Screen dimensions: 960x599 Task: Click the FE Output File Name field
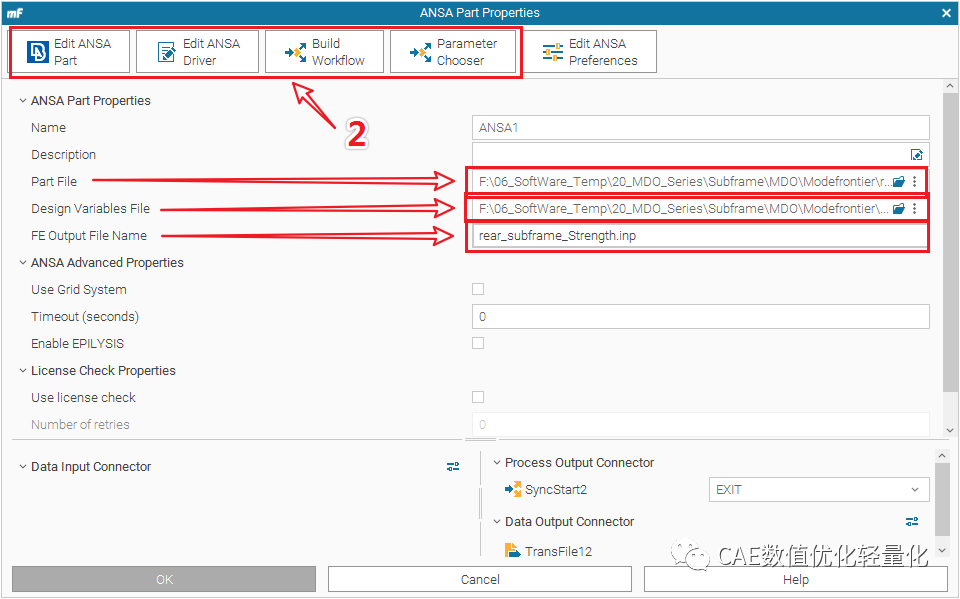coord(700,236)
